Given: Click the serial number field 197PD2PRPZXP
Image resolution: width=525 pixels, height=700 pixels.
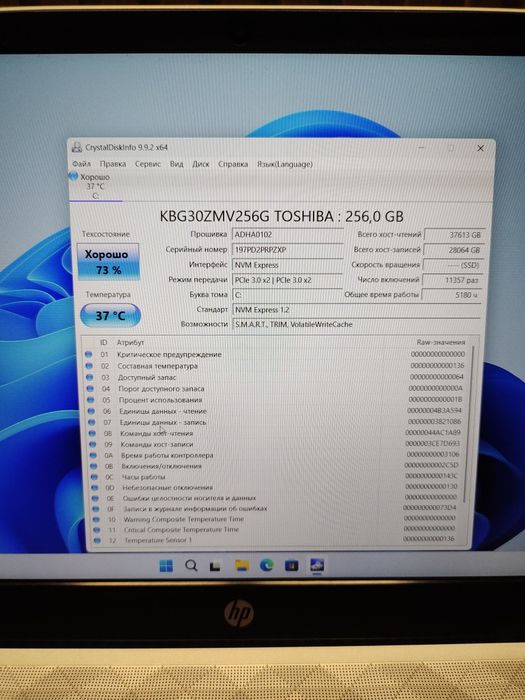Looking at the screenshot, I should pos(288,250).
